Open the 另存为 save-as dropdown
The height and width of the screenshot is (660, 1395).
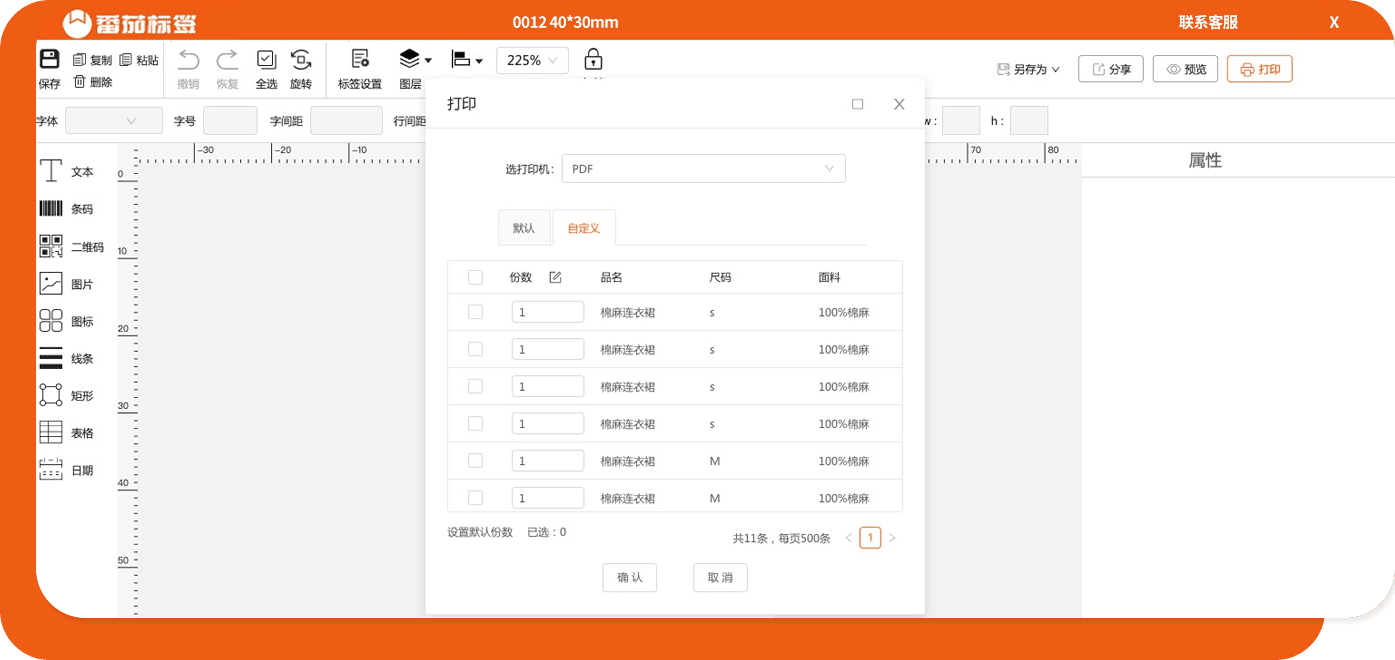[1028, 68]
